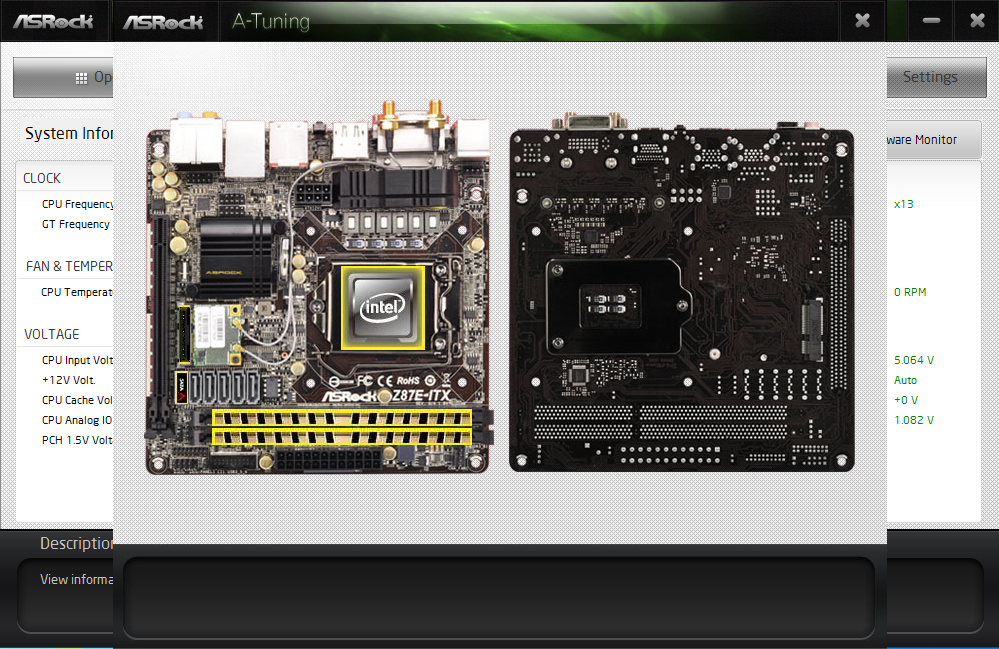999x649 pixels.
Task: Click the ASRock logo of the main window
Action: tap(54, 22)
